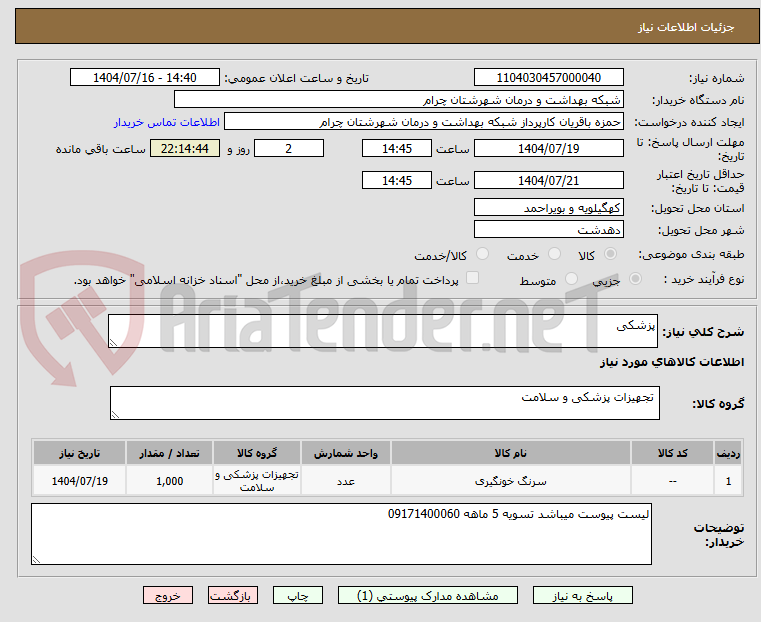Click the واحد شمارش column header

click(x=346, y=453)
